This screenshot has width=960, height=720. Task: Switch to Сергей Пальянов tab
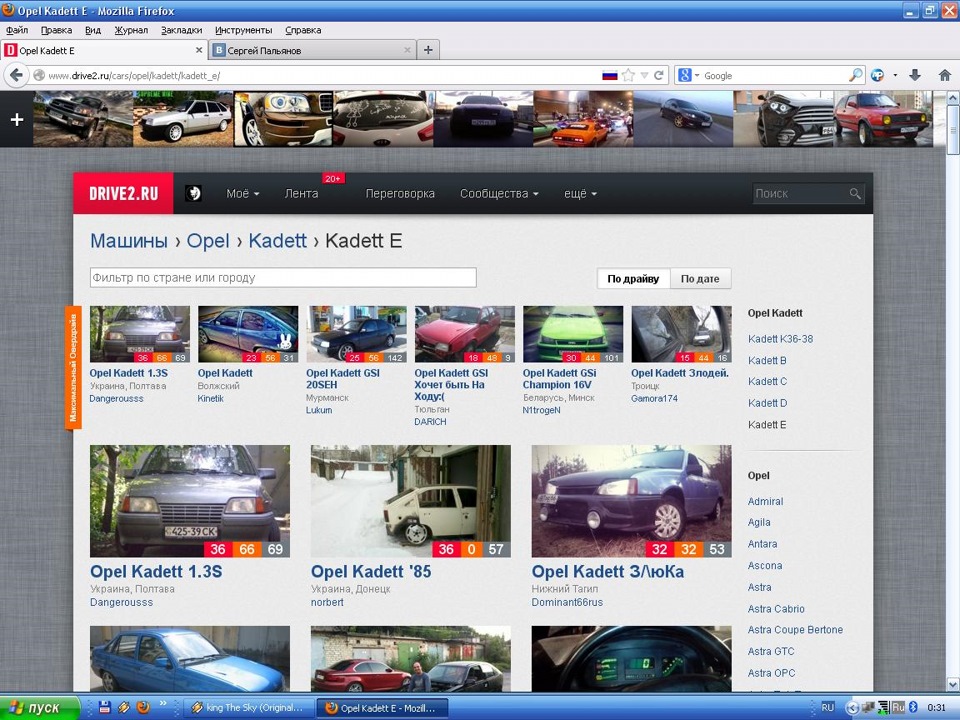(312, 50)
